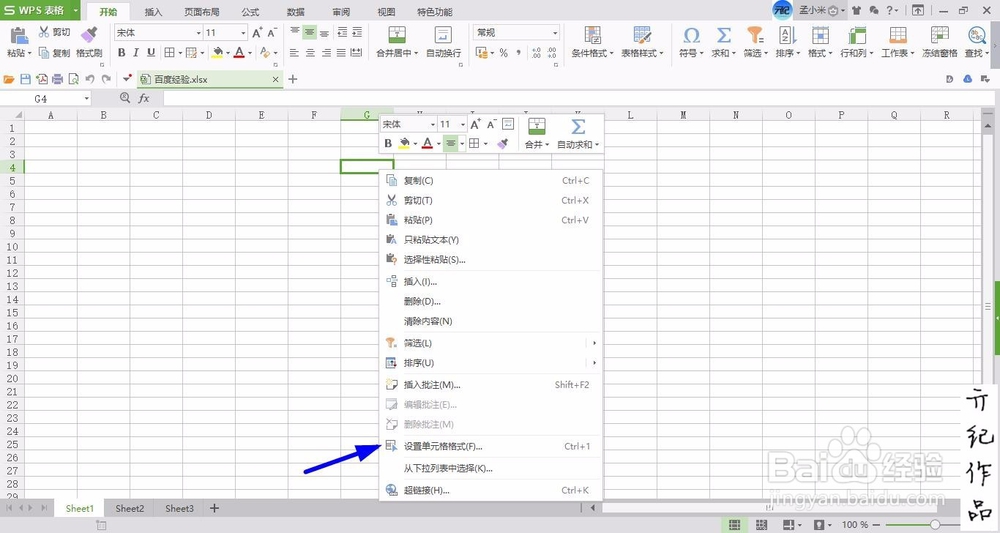Image resolution: width=1000 pixels, height=533 pixels.
Task: Click the Worksheet (工作表) ribbon icon
Action: [x=898, y=34]
